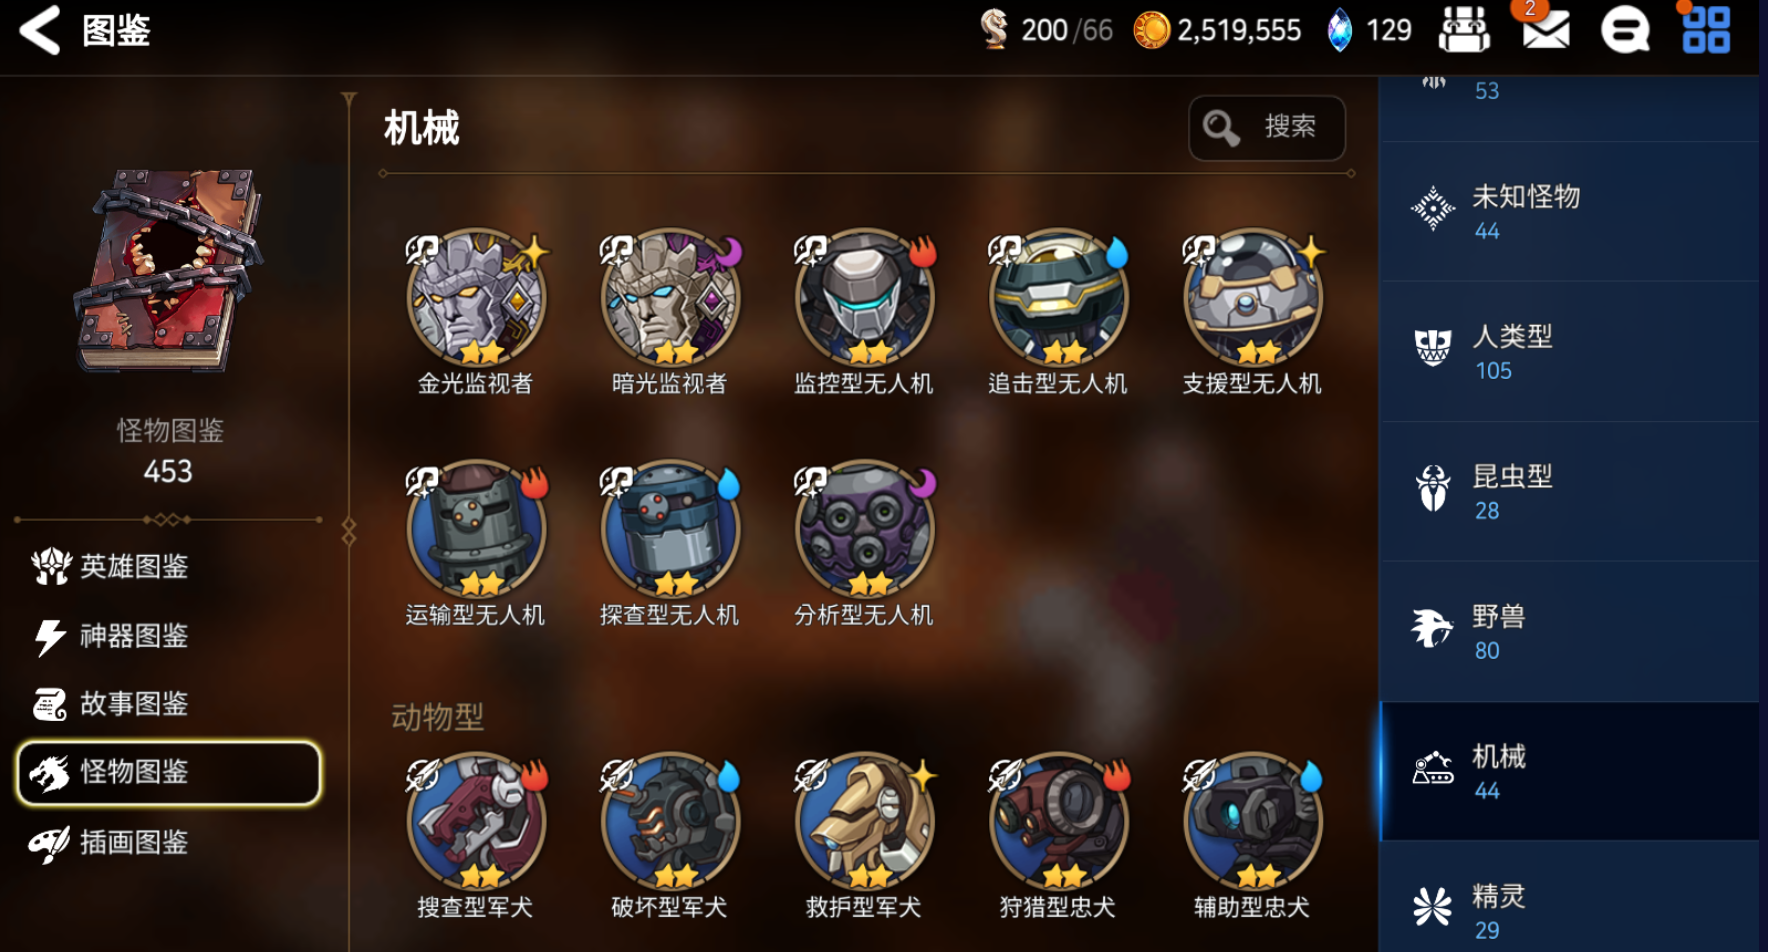Open the blue grid menu icon

1705,30
